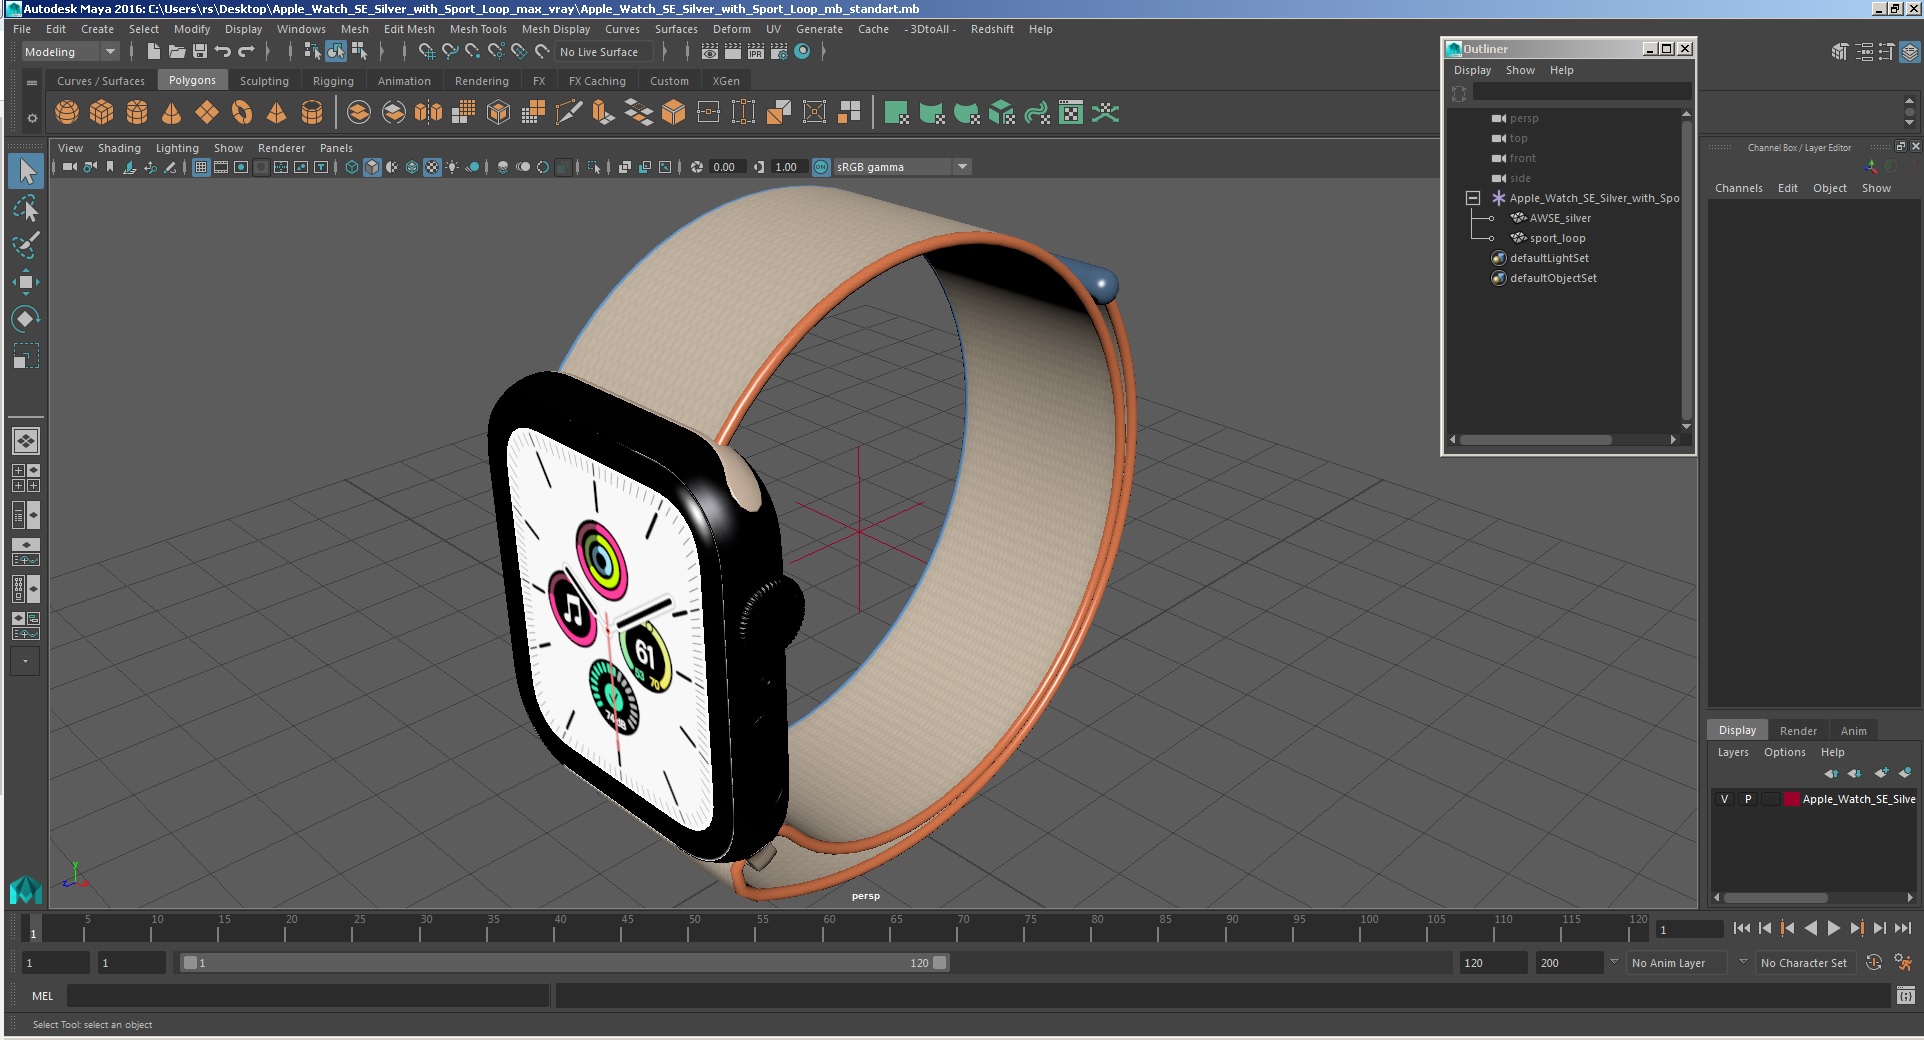Select the Scale tool in the toolbox
Image resolution: width=1924 pixels, height=1040 pixels.
coord(26,356)
